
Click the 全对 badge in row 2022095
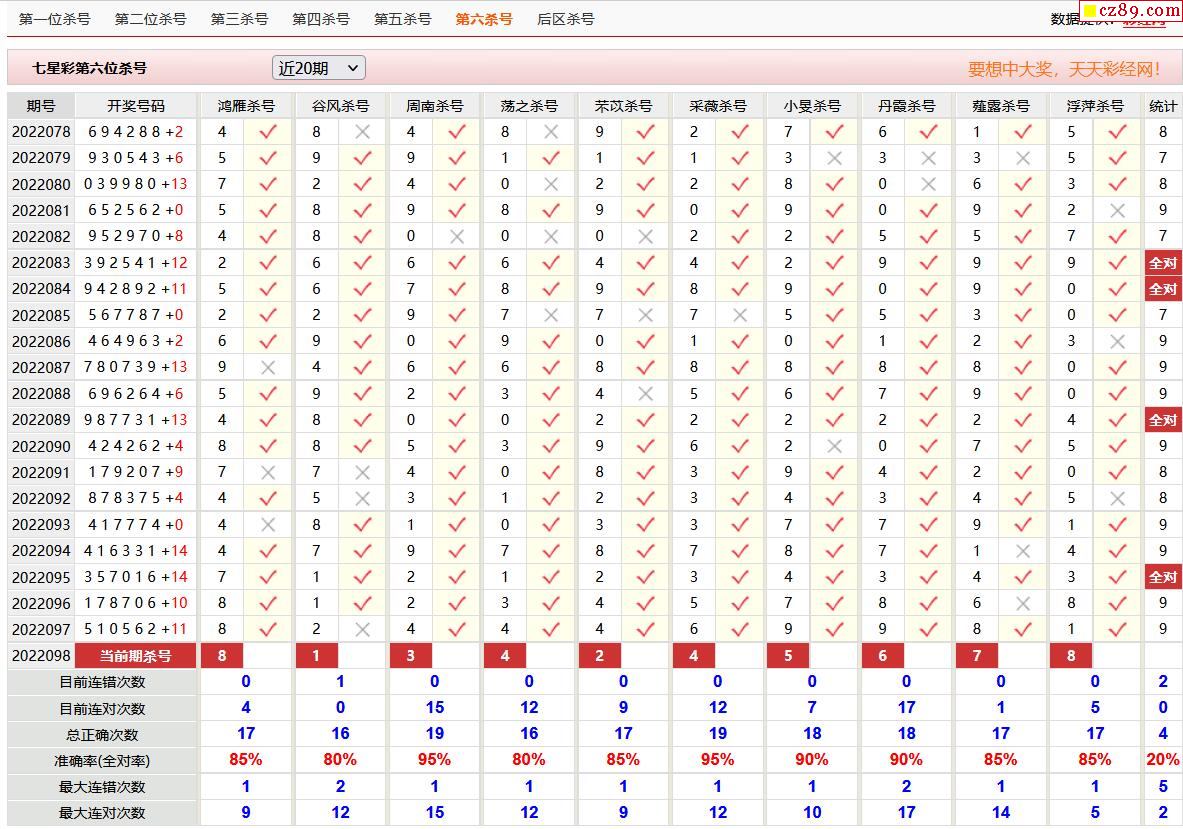1163,577
